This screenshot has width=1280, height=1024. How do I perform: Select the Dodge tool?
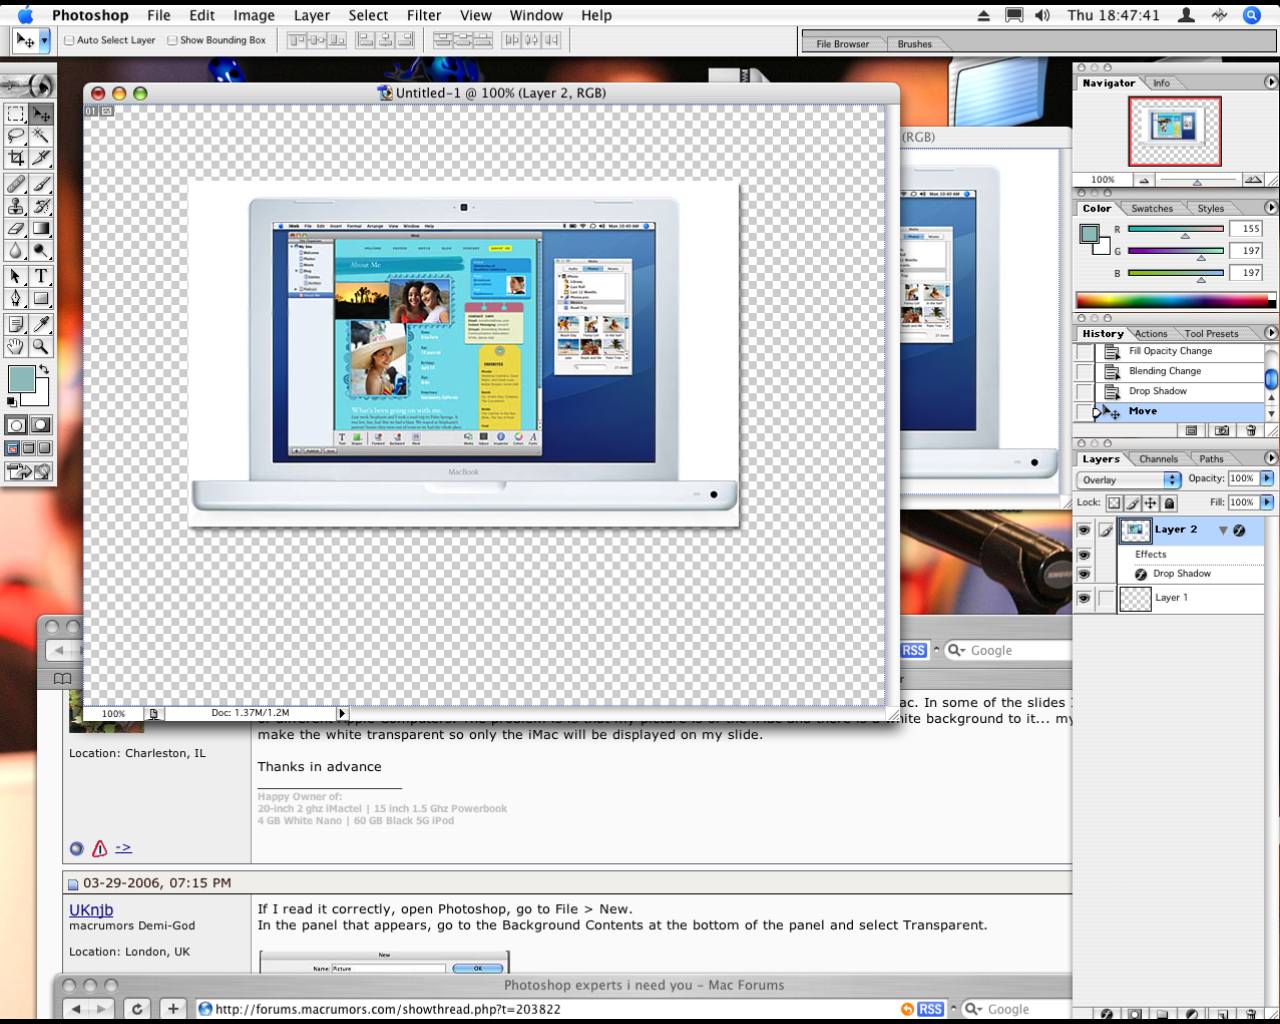point(41,250)
